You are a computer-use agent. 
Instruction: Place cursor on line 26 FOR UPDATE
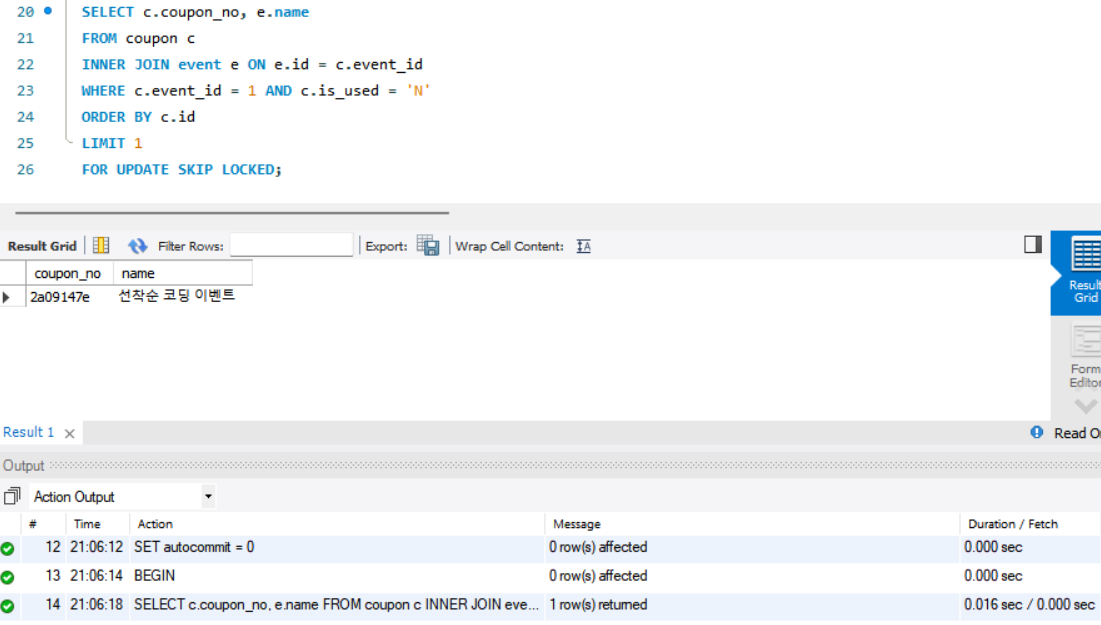pos(181,169)
